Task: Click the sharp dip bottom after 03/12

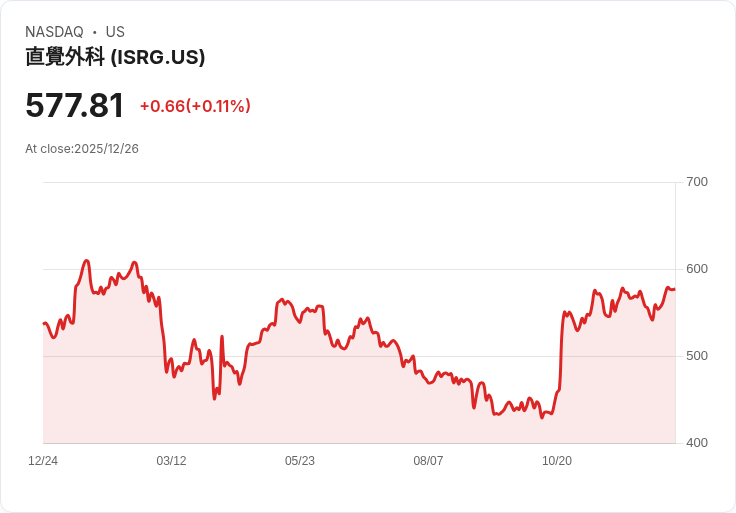Action: (214, 398)
